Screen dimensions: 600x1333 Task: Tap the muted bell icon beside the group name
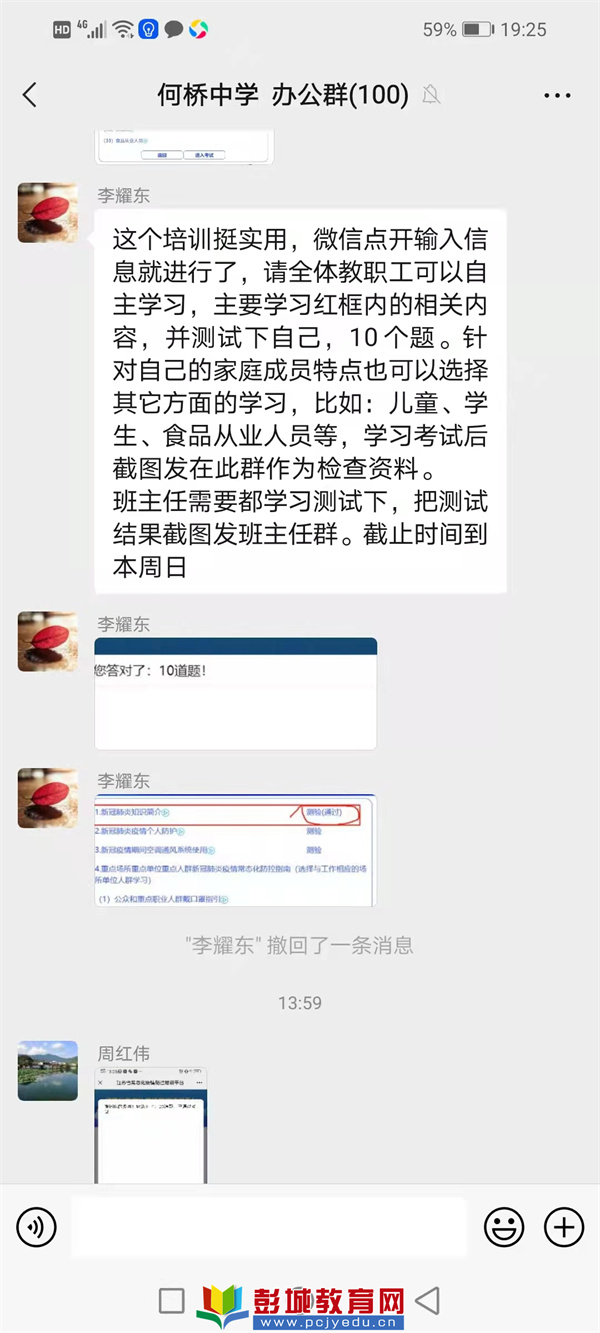point(431,95)
